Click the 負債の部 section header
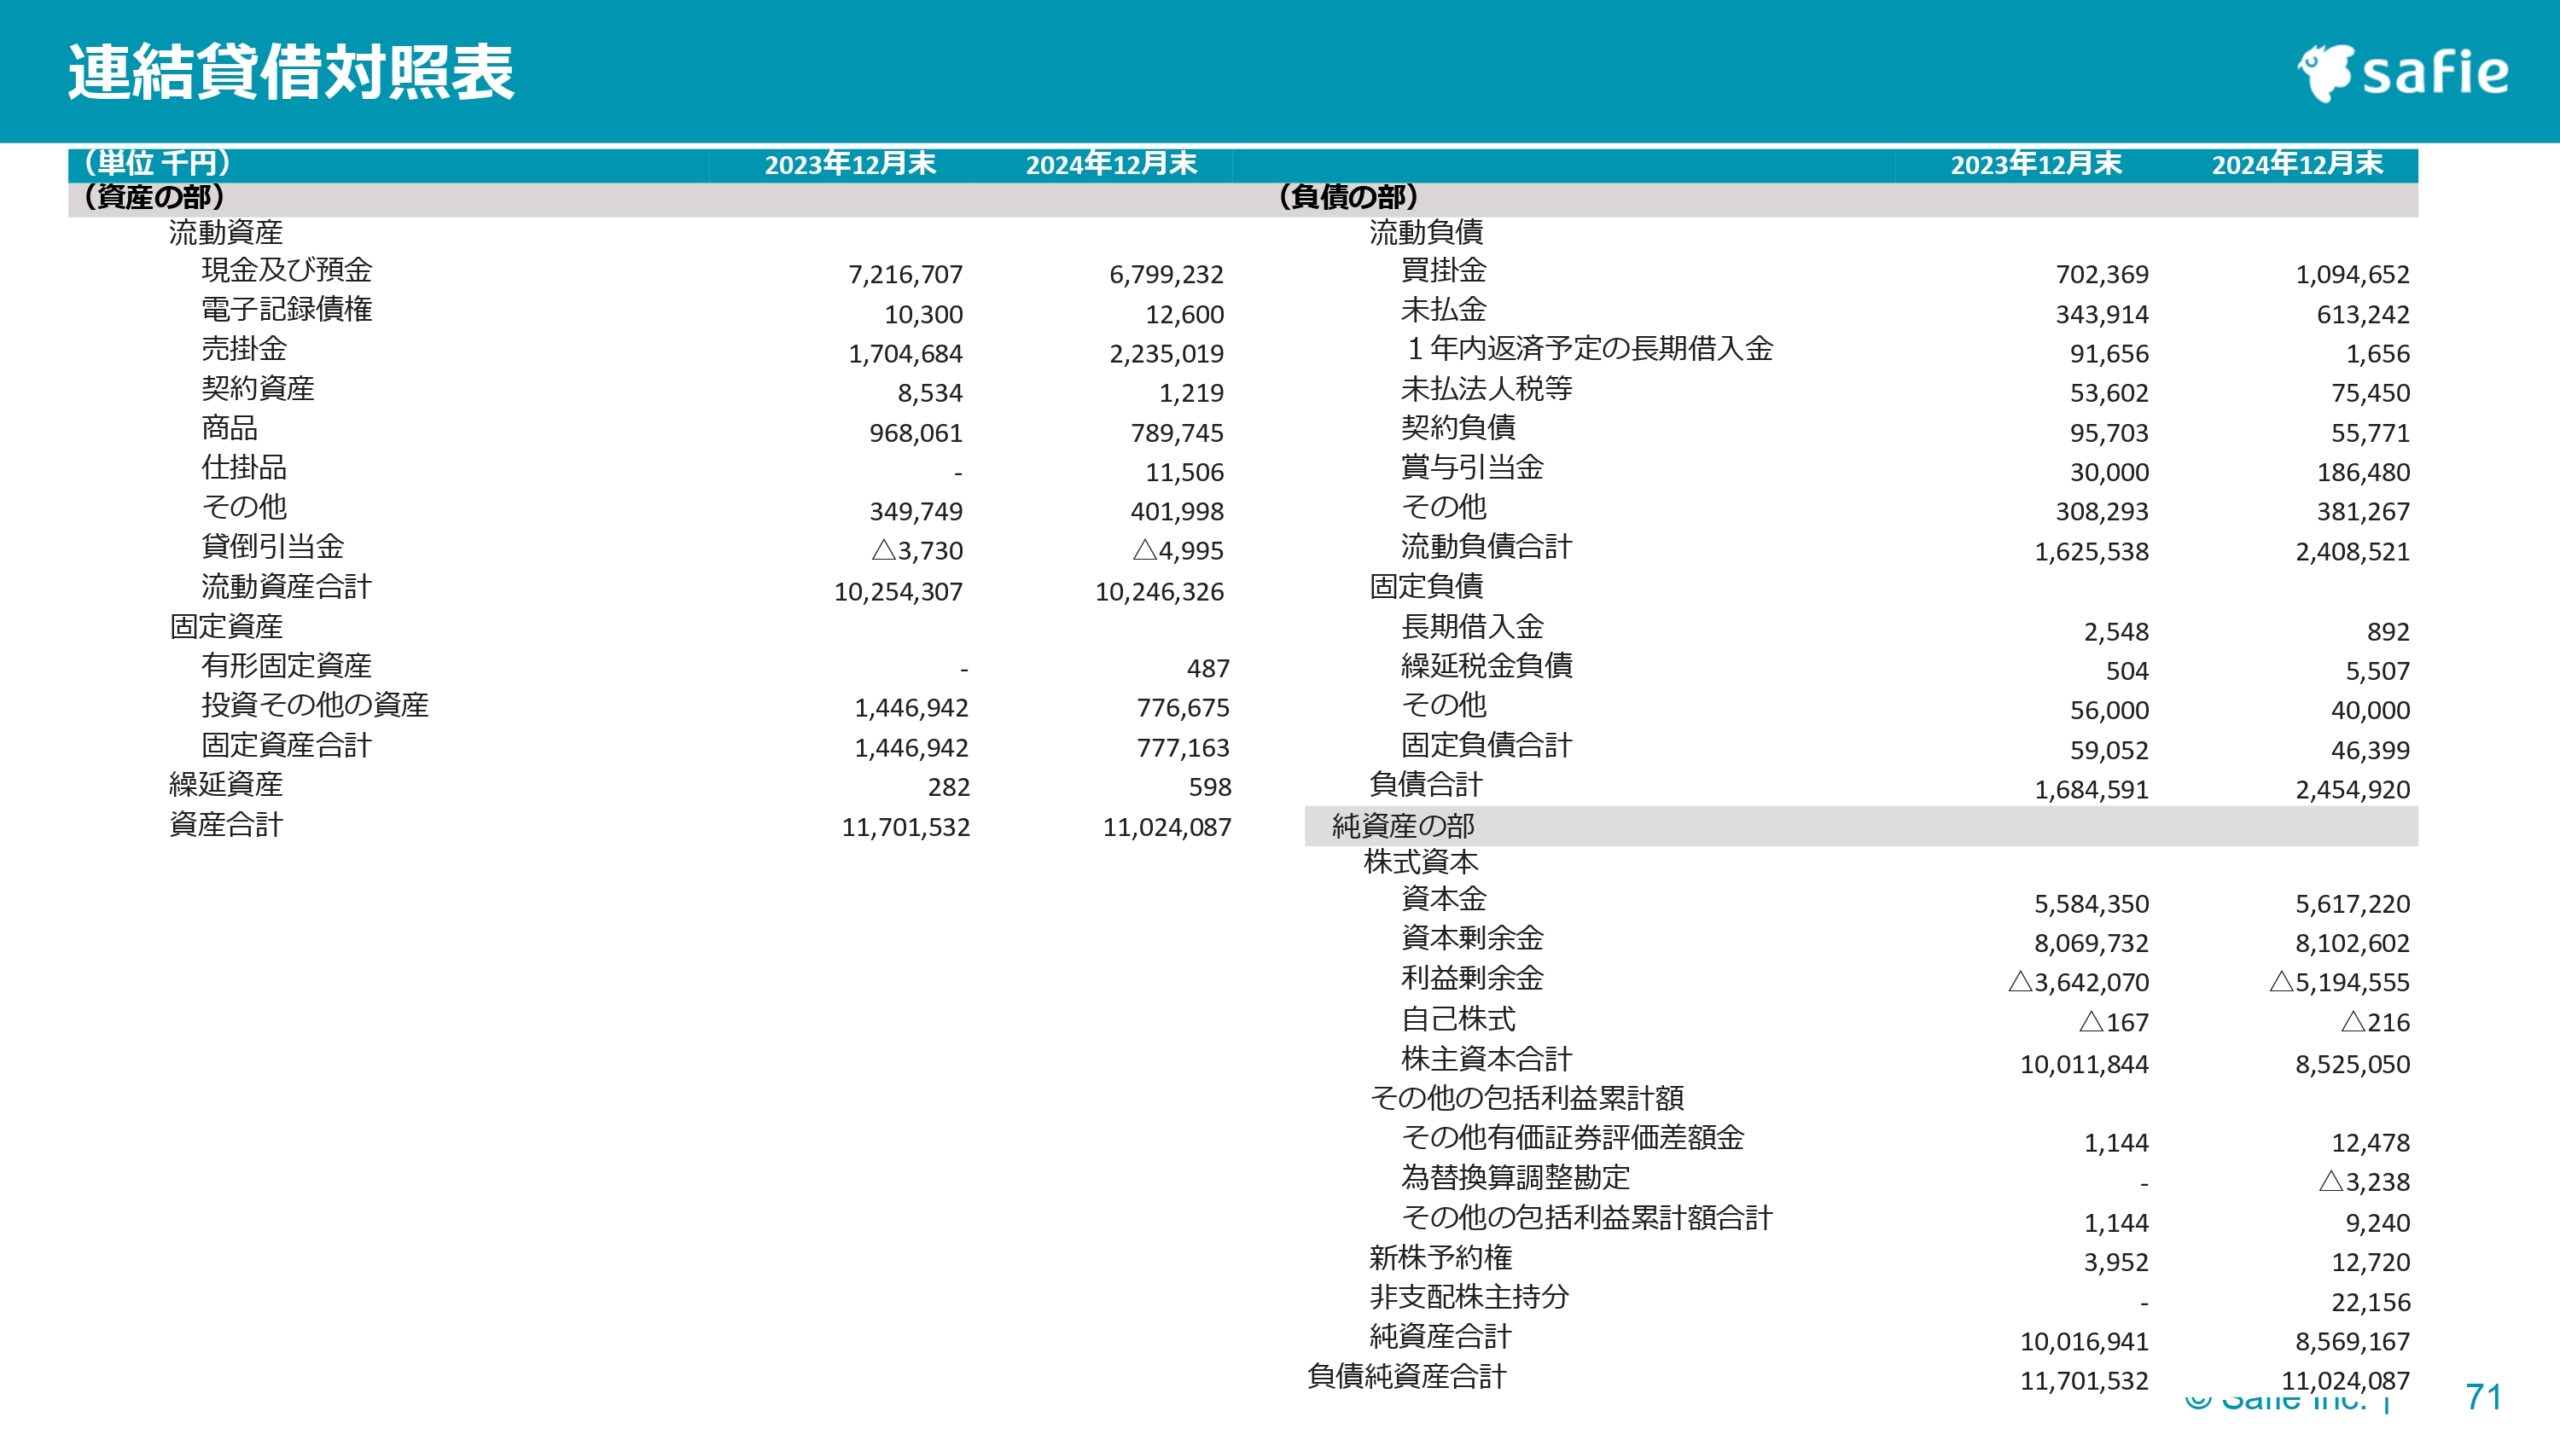2560x1440 pixels. point(1348,197)
